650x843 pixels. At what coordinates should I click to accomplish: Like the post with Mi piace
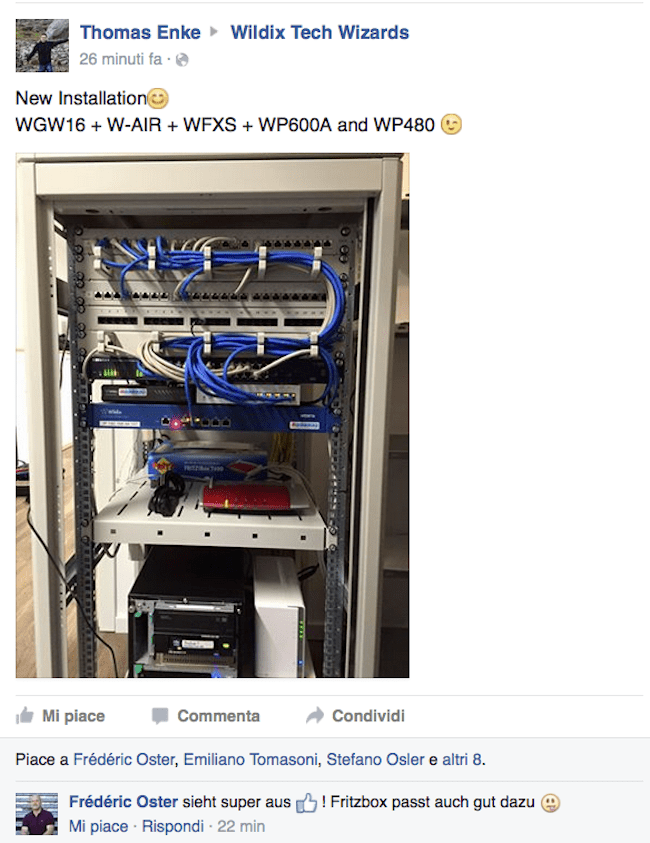pos(60,716)
